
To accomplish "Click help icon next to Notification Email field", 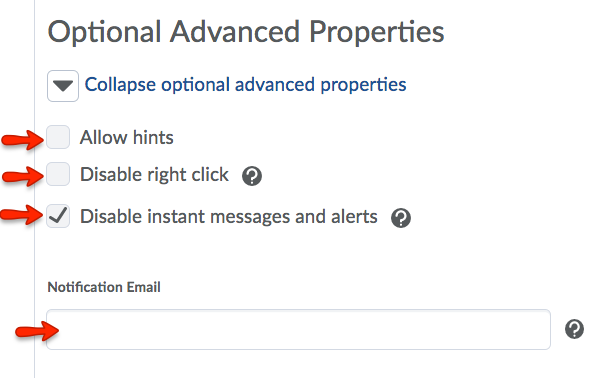I will click(x=574, y=329).
